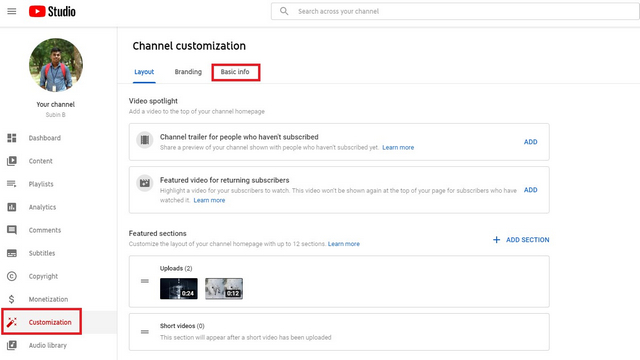Click the Short videos (0) section title
Image resolution: width=640 pixels, height=360 pixels.
[x=182, y=326]
